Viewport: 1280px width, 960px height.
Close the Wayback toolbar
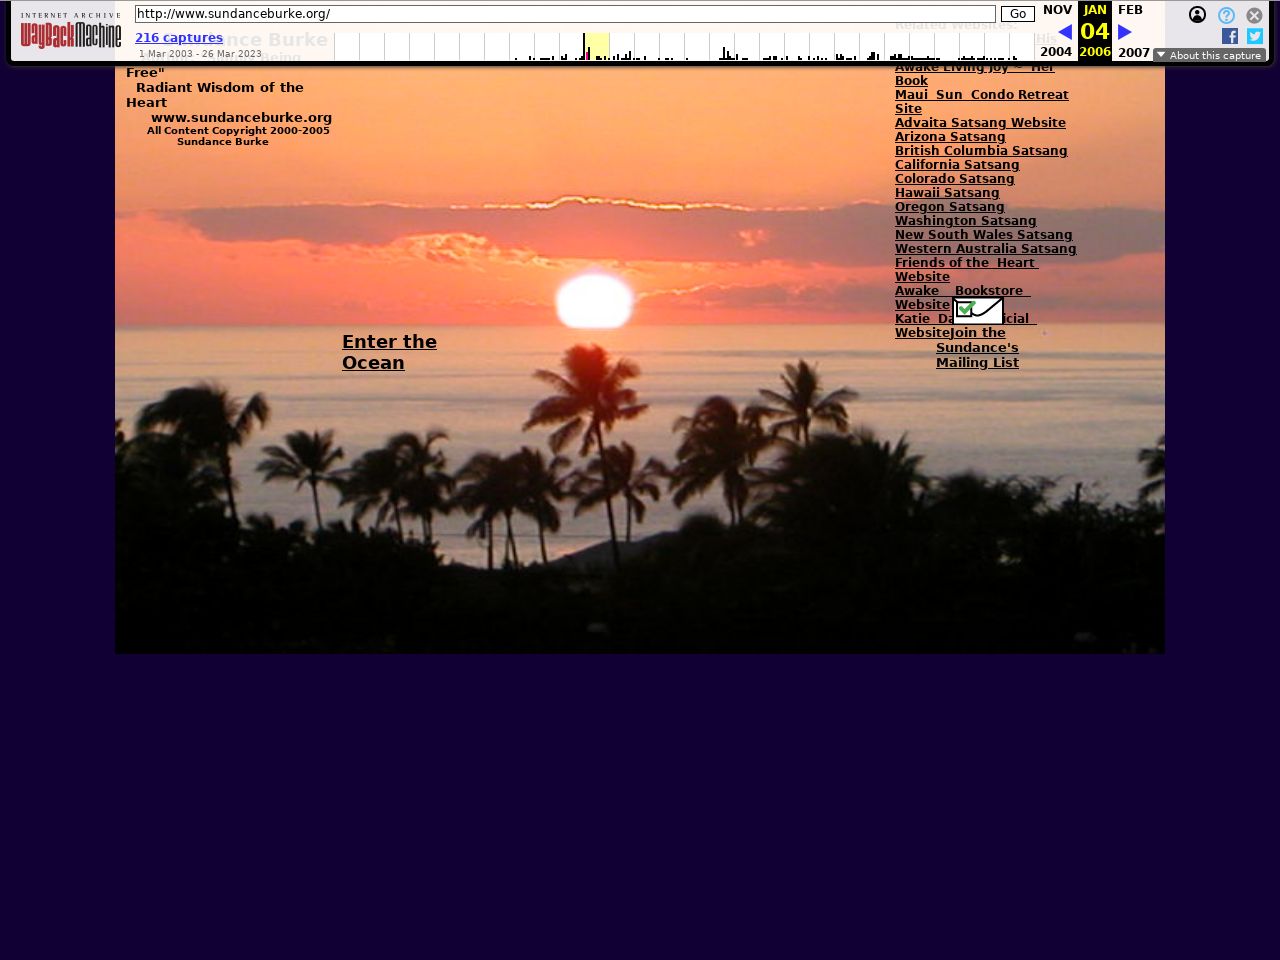pos(1254,15)
